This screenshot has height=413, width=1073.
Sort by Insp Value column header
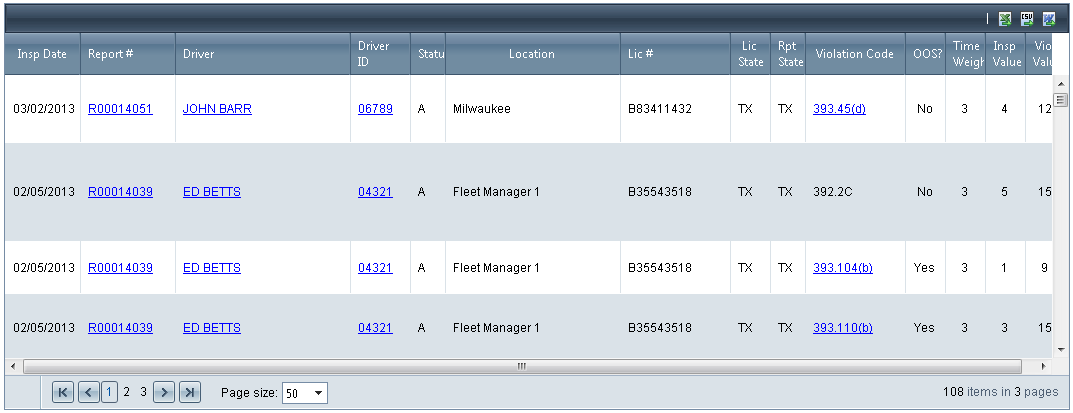coord(1006,54)
